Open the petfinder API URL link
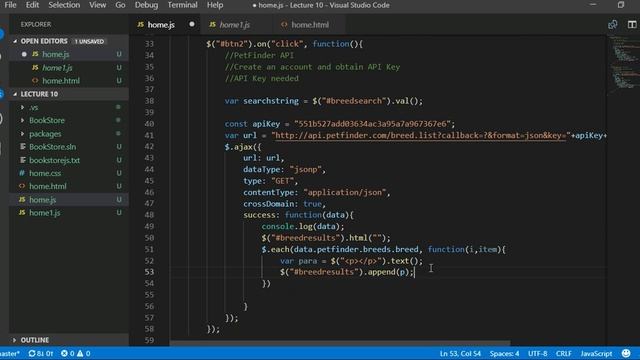The height and width of the screenshot is (360, 640). point(421,136)
